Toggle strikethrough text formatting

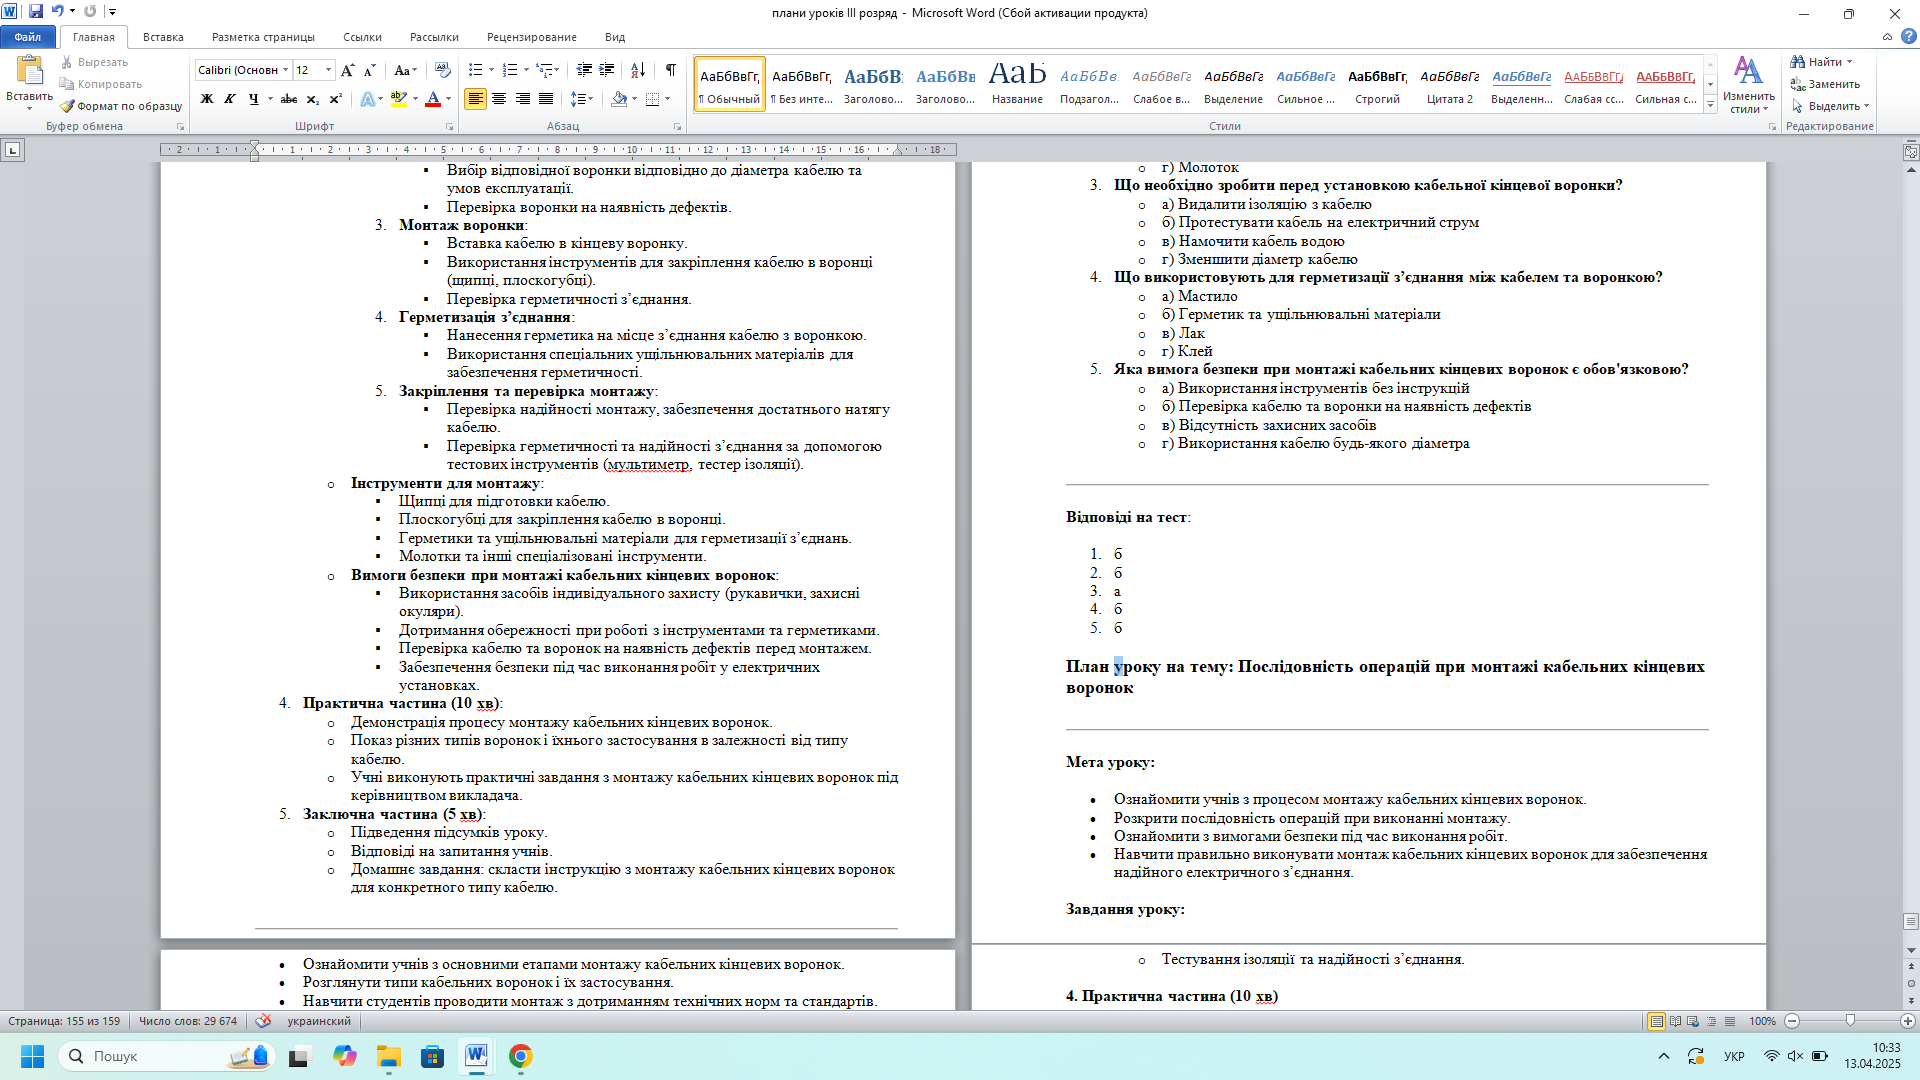[289, 99]
